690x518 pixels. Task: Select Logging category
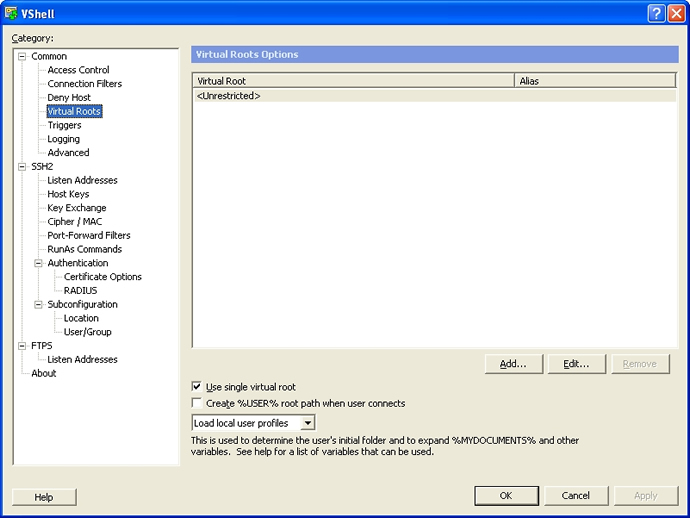point(64,139)
